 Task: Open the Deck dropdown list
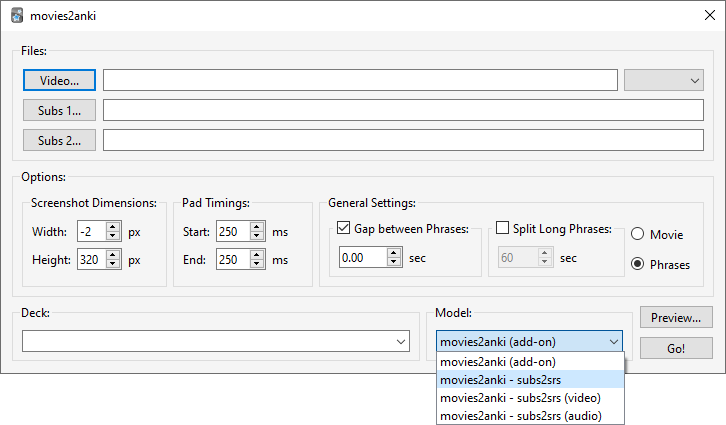(401, 342)
